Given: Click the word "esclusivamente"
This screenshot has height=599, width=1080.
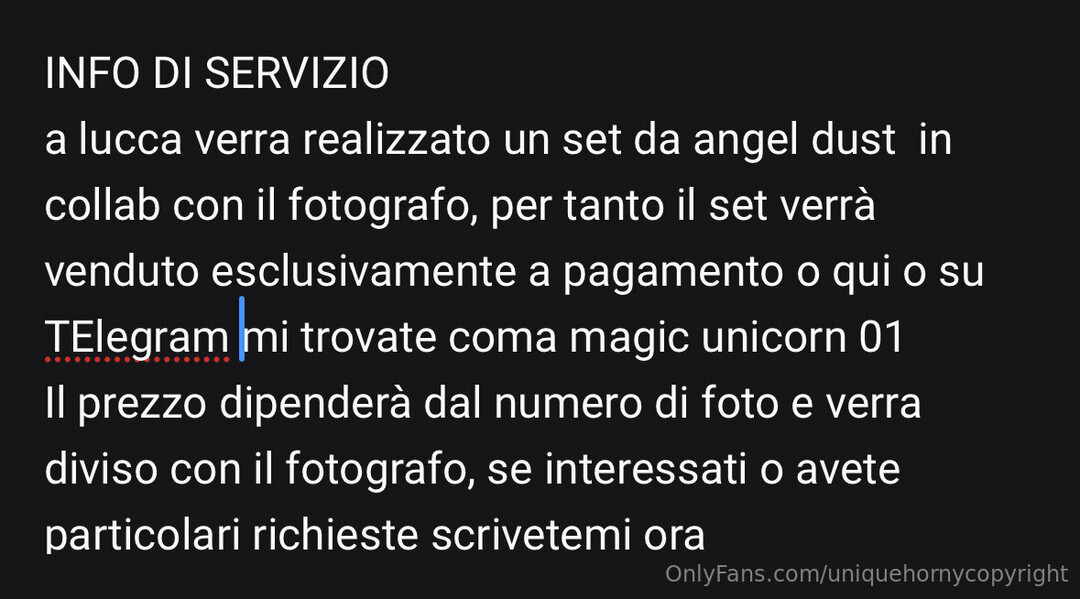Looking at the screenshot, I should pyautogui.click(x=364, y=271).
